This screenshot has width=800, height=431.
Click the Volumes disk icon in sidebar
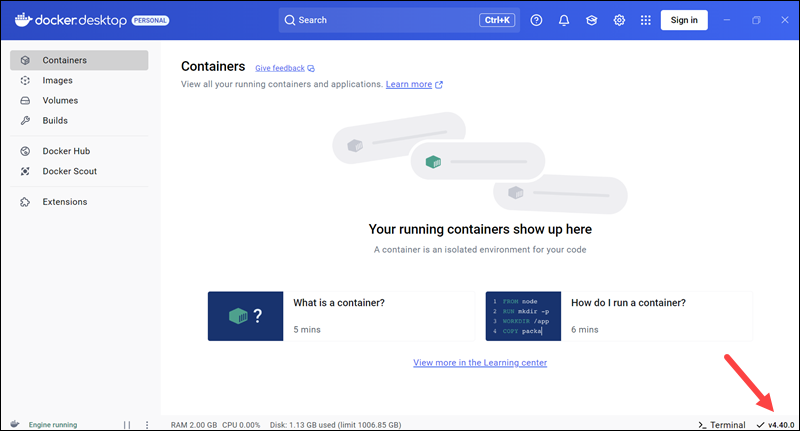click(25, 100)
